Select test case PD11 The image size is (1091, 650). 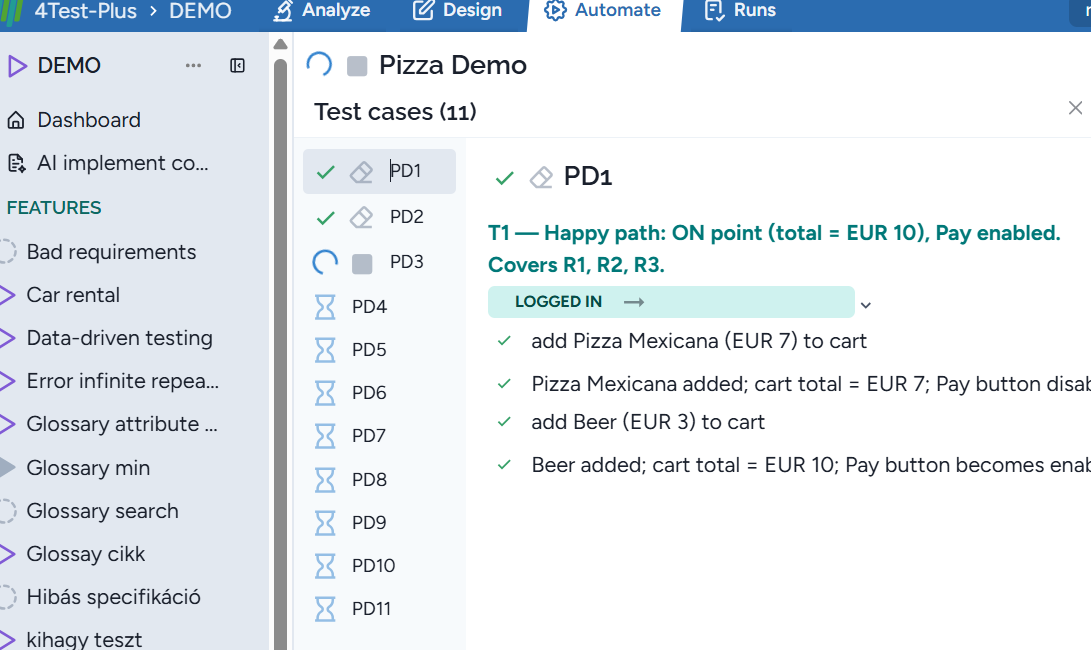(372, 610)
